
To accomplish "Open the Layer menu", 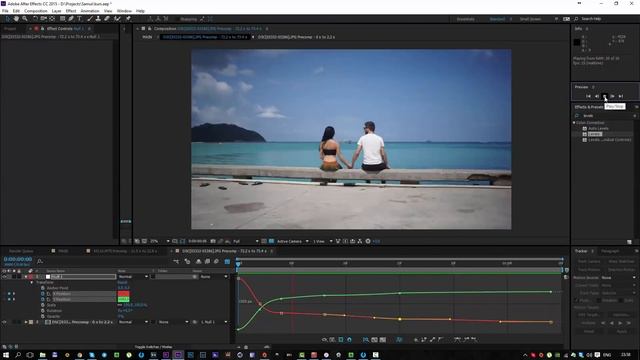I will tap(56, 11).
